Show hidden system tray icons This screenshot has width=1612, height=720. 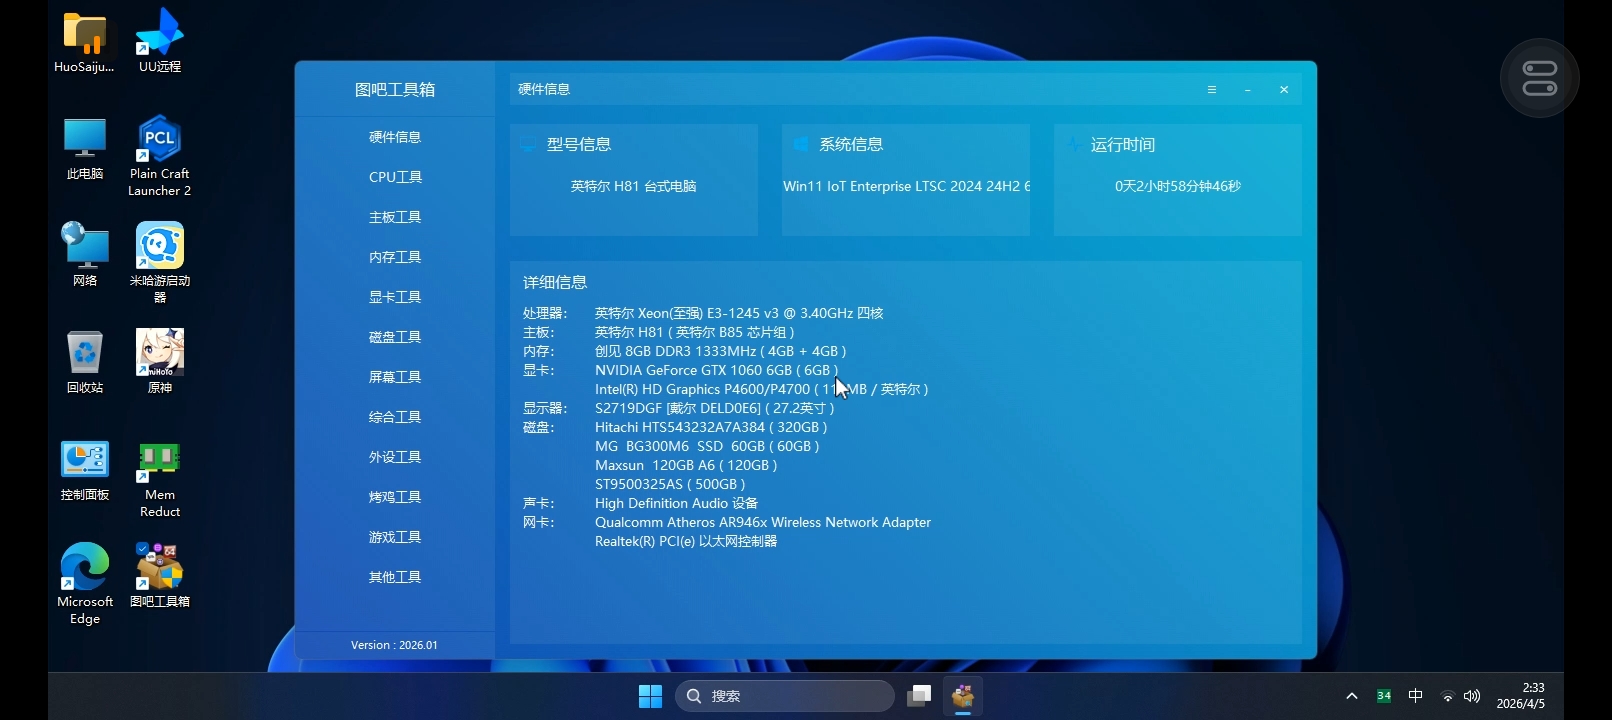point(1352,696)
